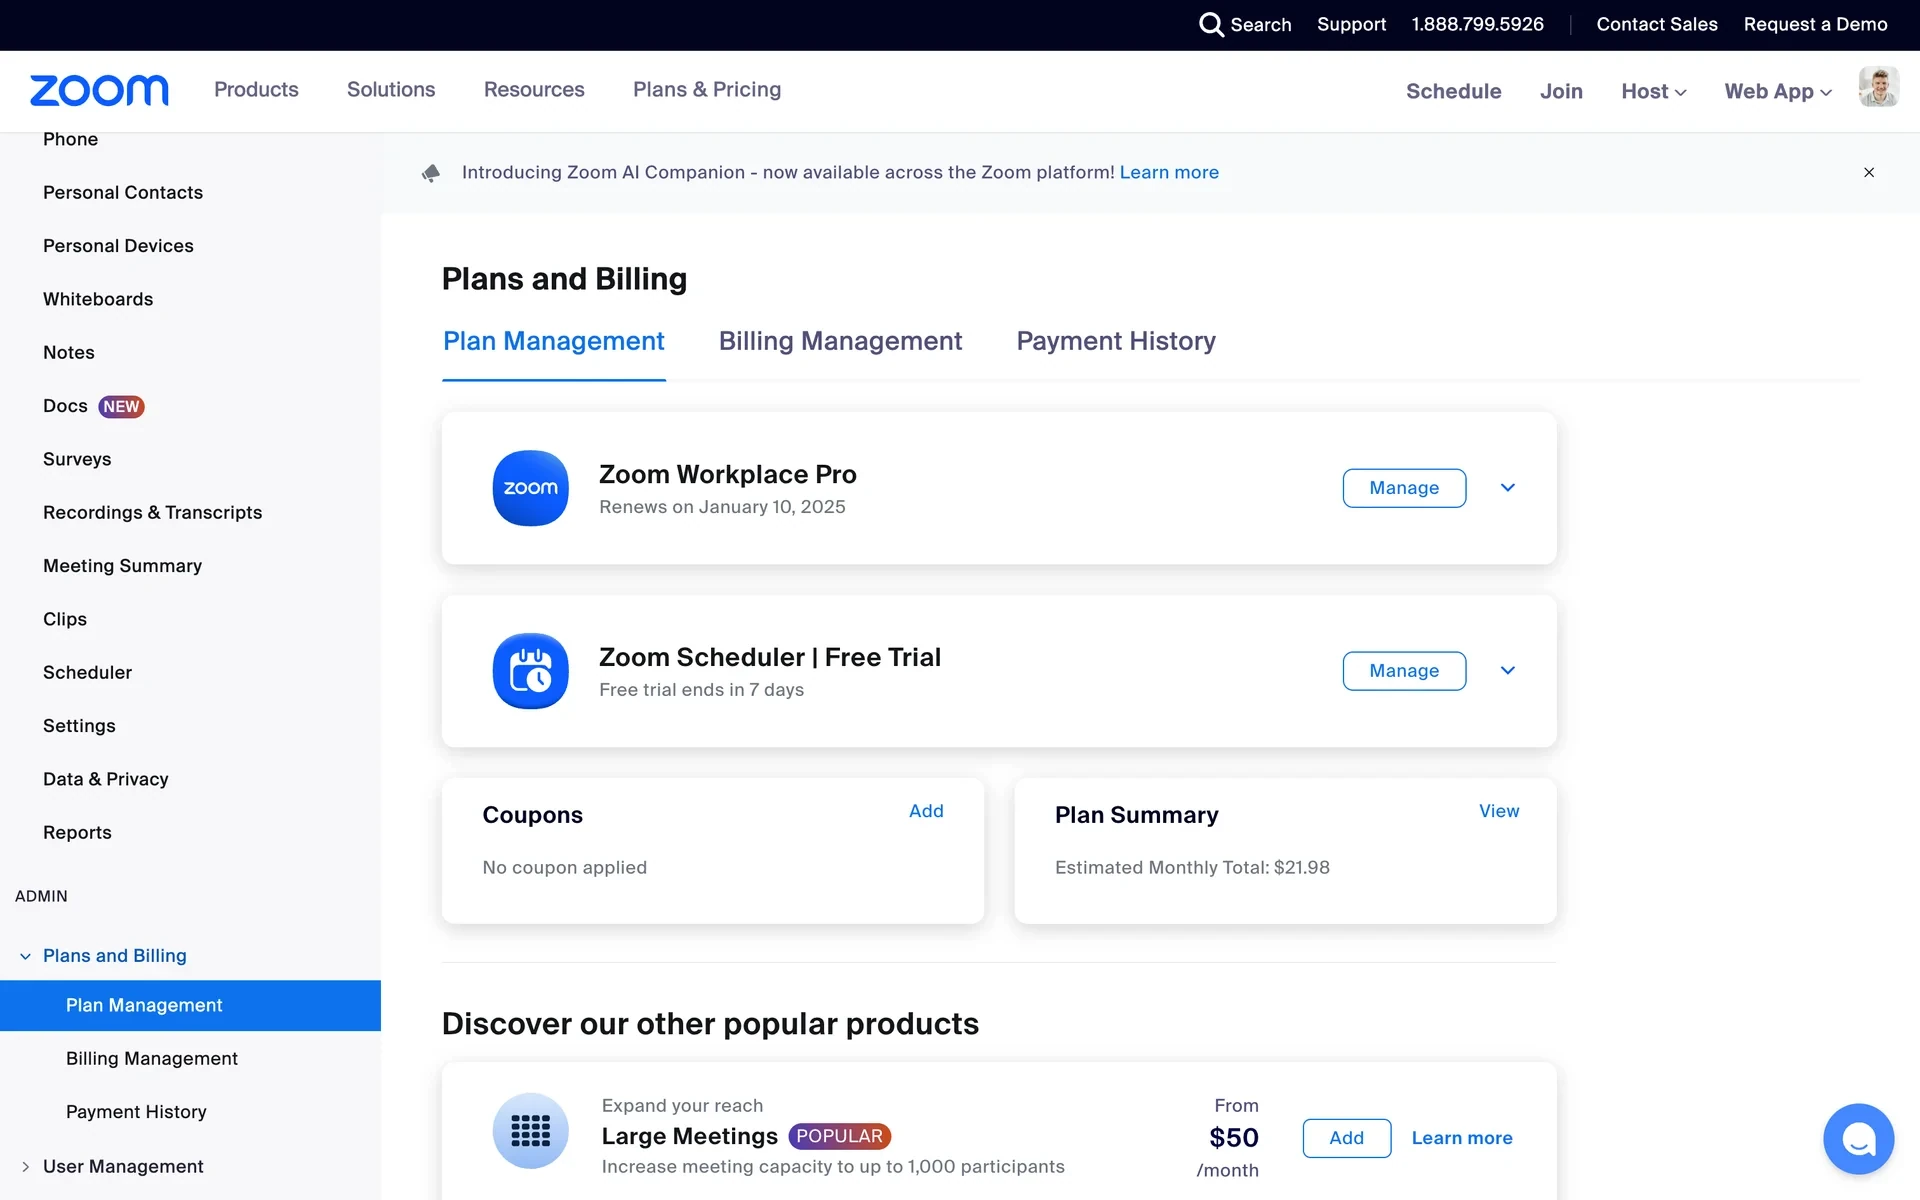
Task: Click the AI Companion announcement icon
Action: pos(431,173)
